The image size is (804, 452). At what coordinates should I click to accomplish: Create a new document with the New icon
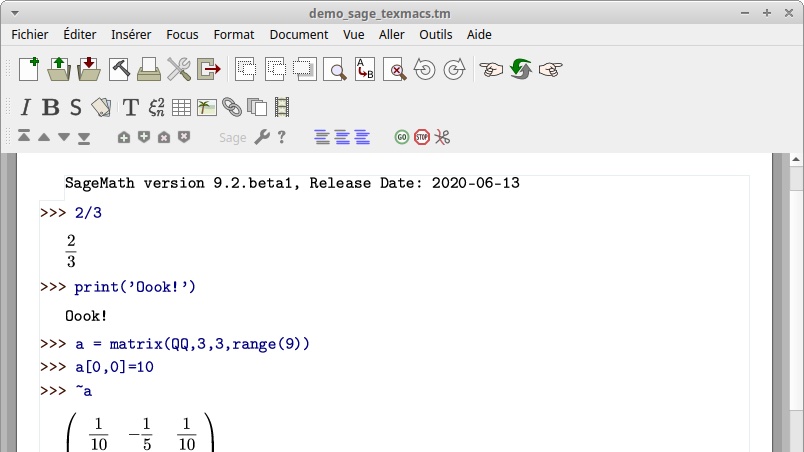pyautogui.click(x=29, y=69)
